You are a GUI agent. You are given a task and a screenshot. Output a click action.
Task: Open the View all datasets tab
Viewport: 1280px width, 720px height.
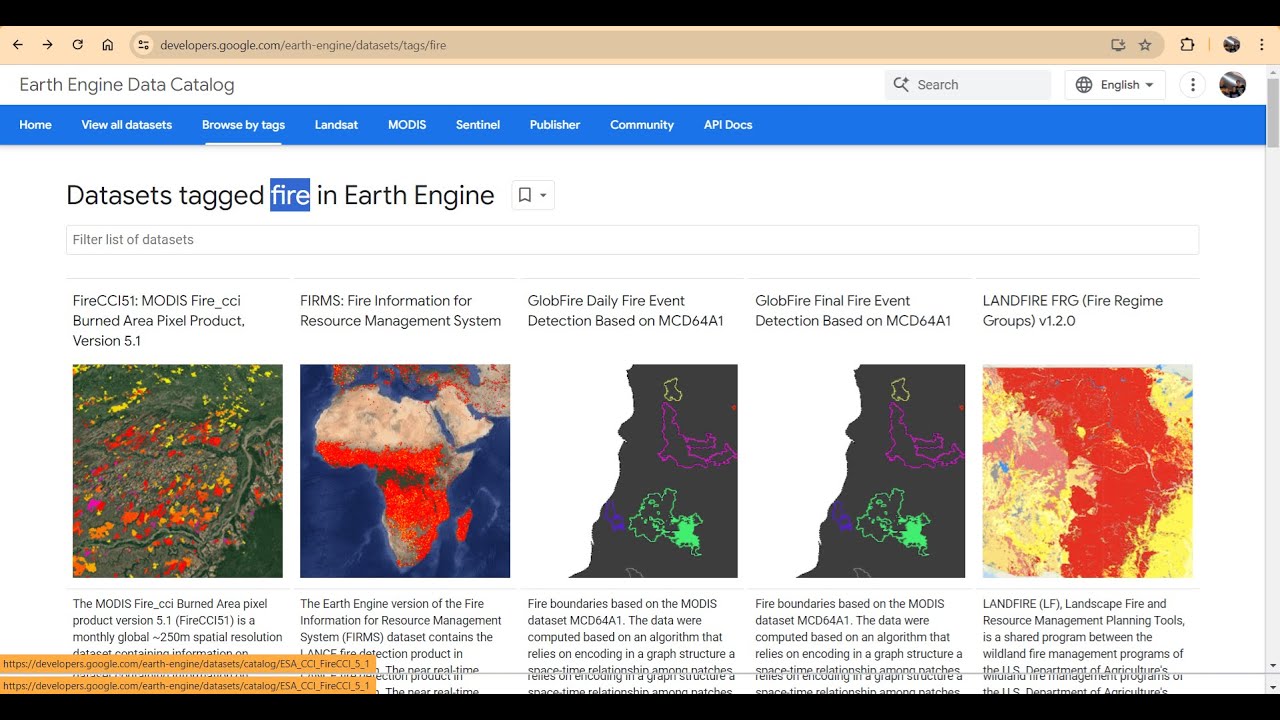(127, 125)
